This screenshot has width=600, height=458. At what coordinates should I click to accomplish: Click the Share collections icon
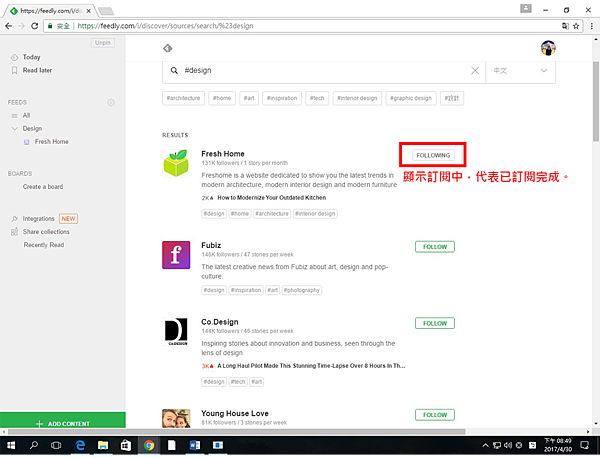[x=14, y=232]
